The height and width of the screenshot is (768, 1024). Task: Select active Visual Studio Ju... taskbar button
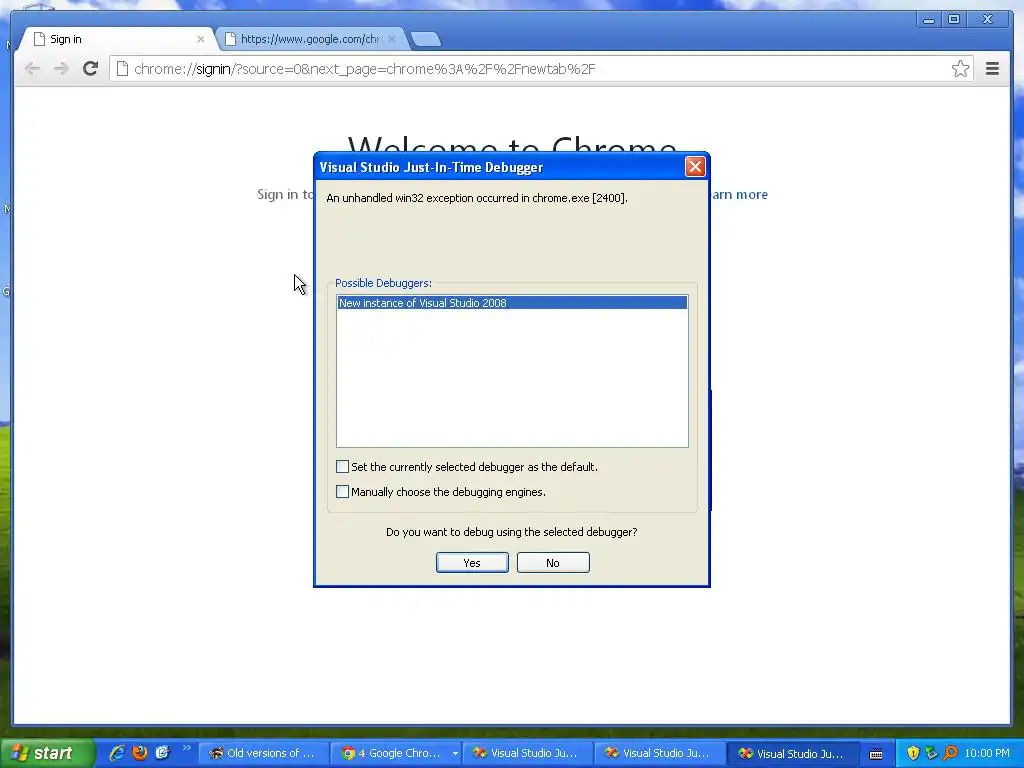point(792,754)
